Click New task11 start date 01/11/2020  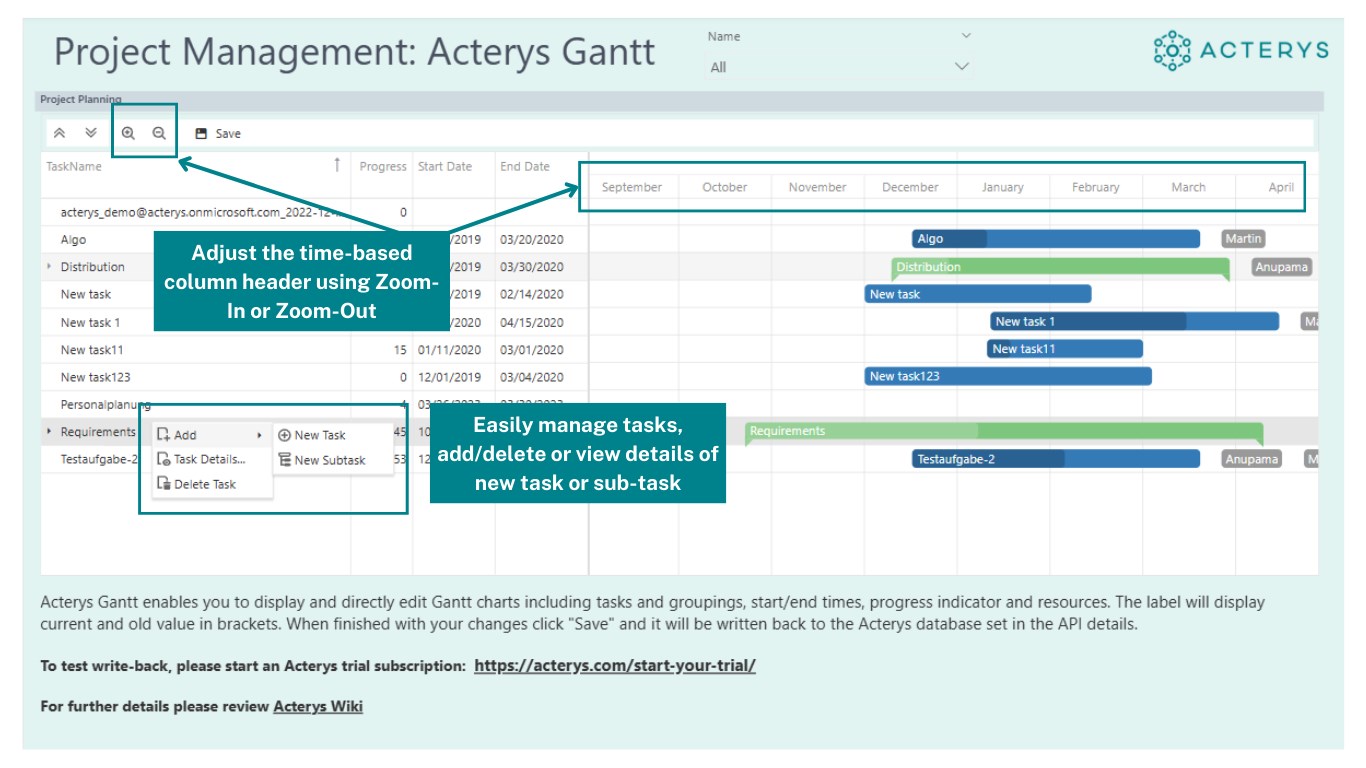(449, 350)
